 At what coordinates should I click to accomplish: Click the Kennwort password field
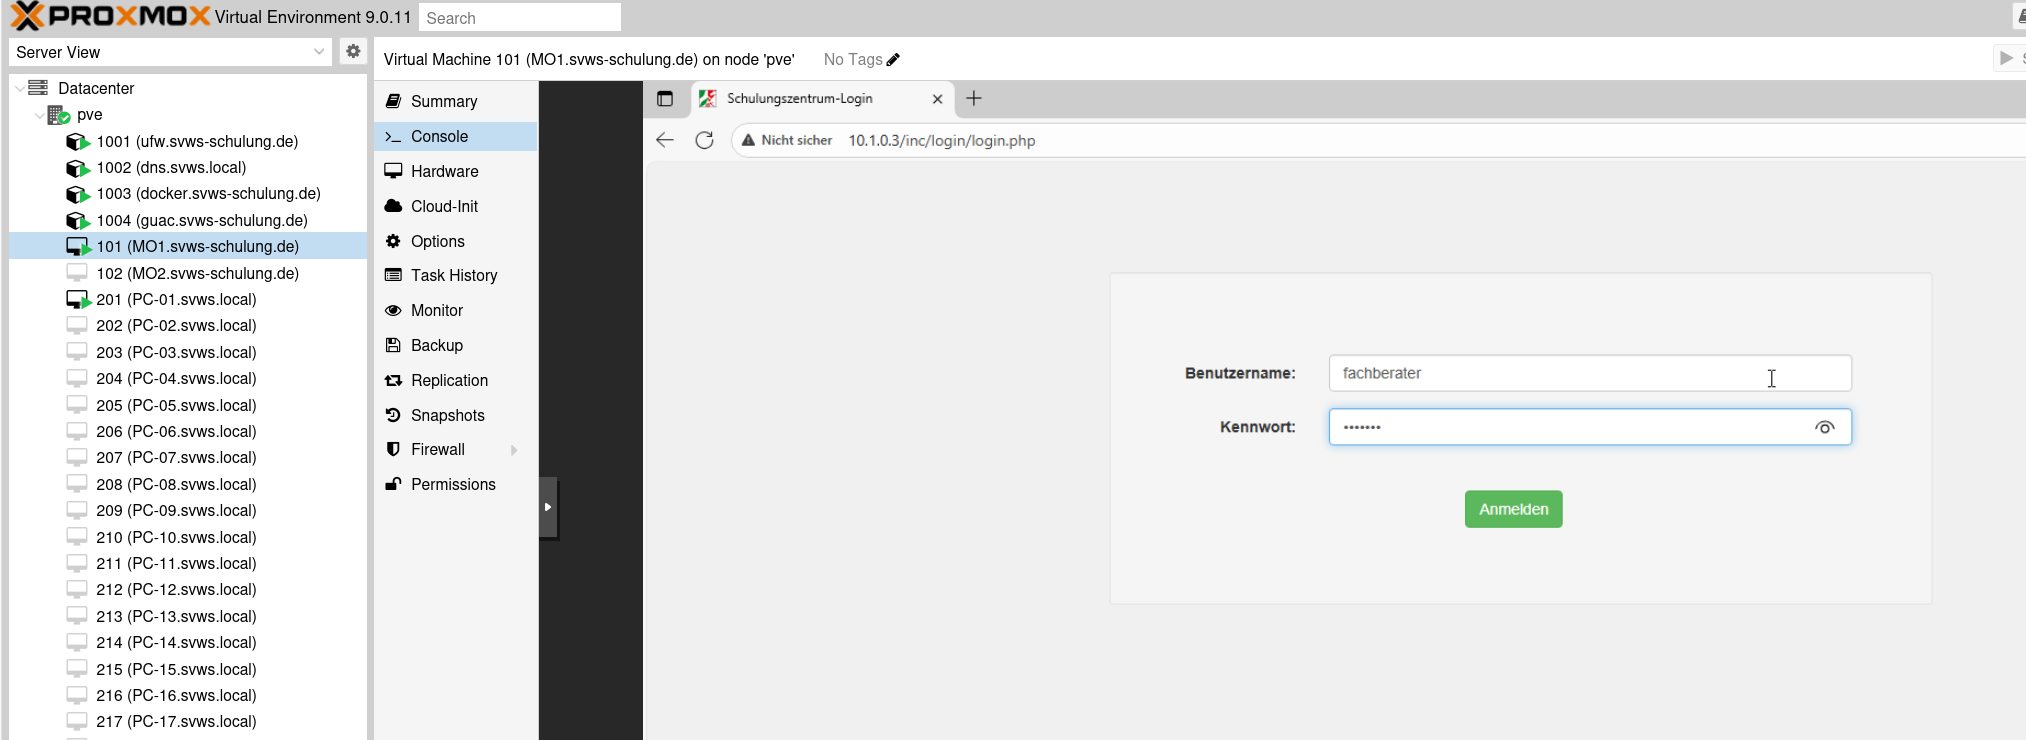pyautogui.click(x=1590, y=427)
